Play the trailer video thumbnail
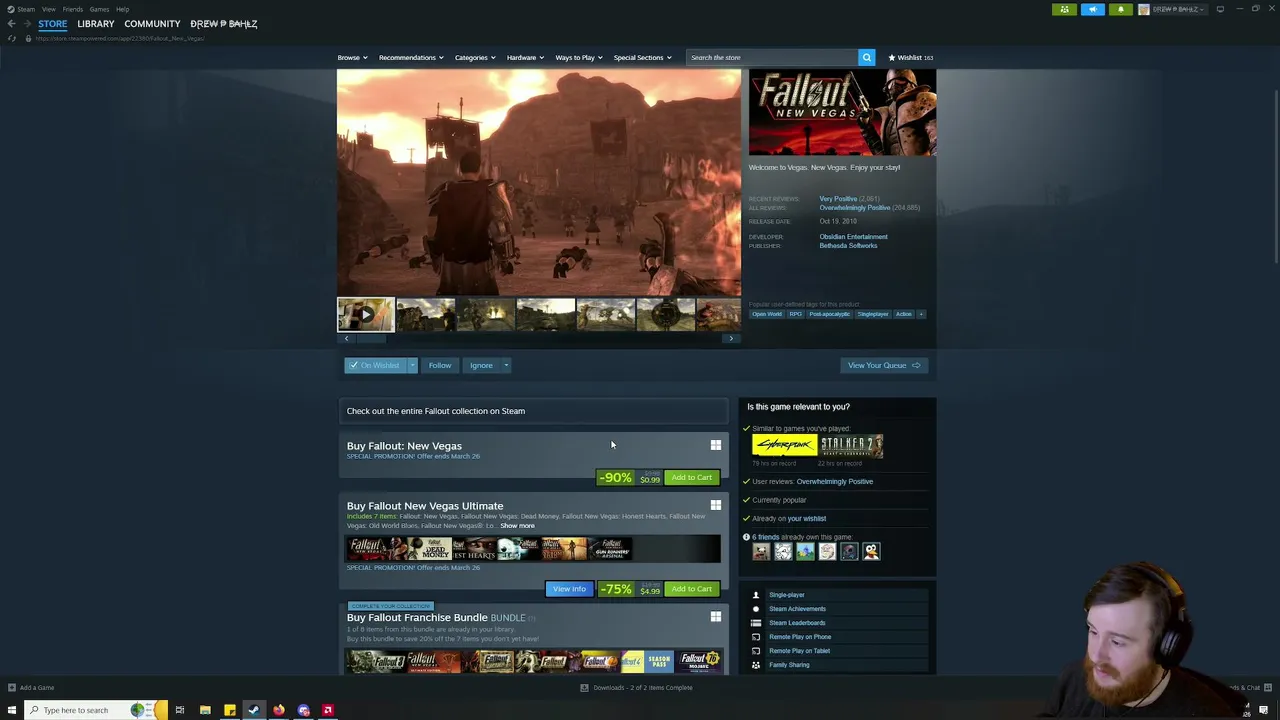Screen dimensions: 1280x720 [x=365, y=314]
